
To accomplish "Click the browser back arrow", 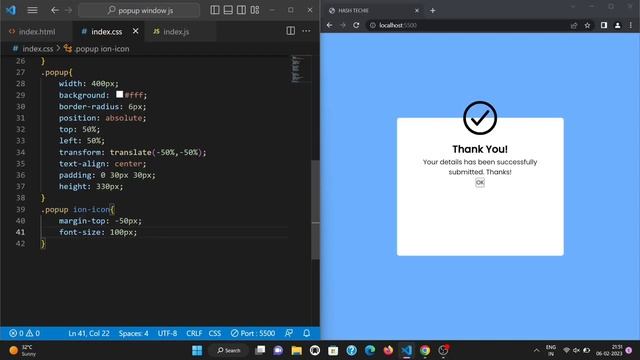I will 329,25.
